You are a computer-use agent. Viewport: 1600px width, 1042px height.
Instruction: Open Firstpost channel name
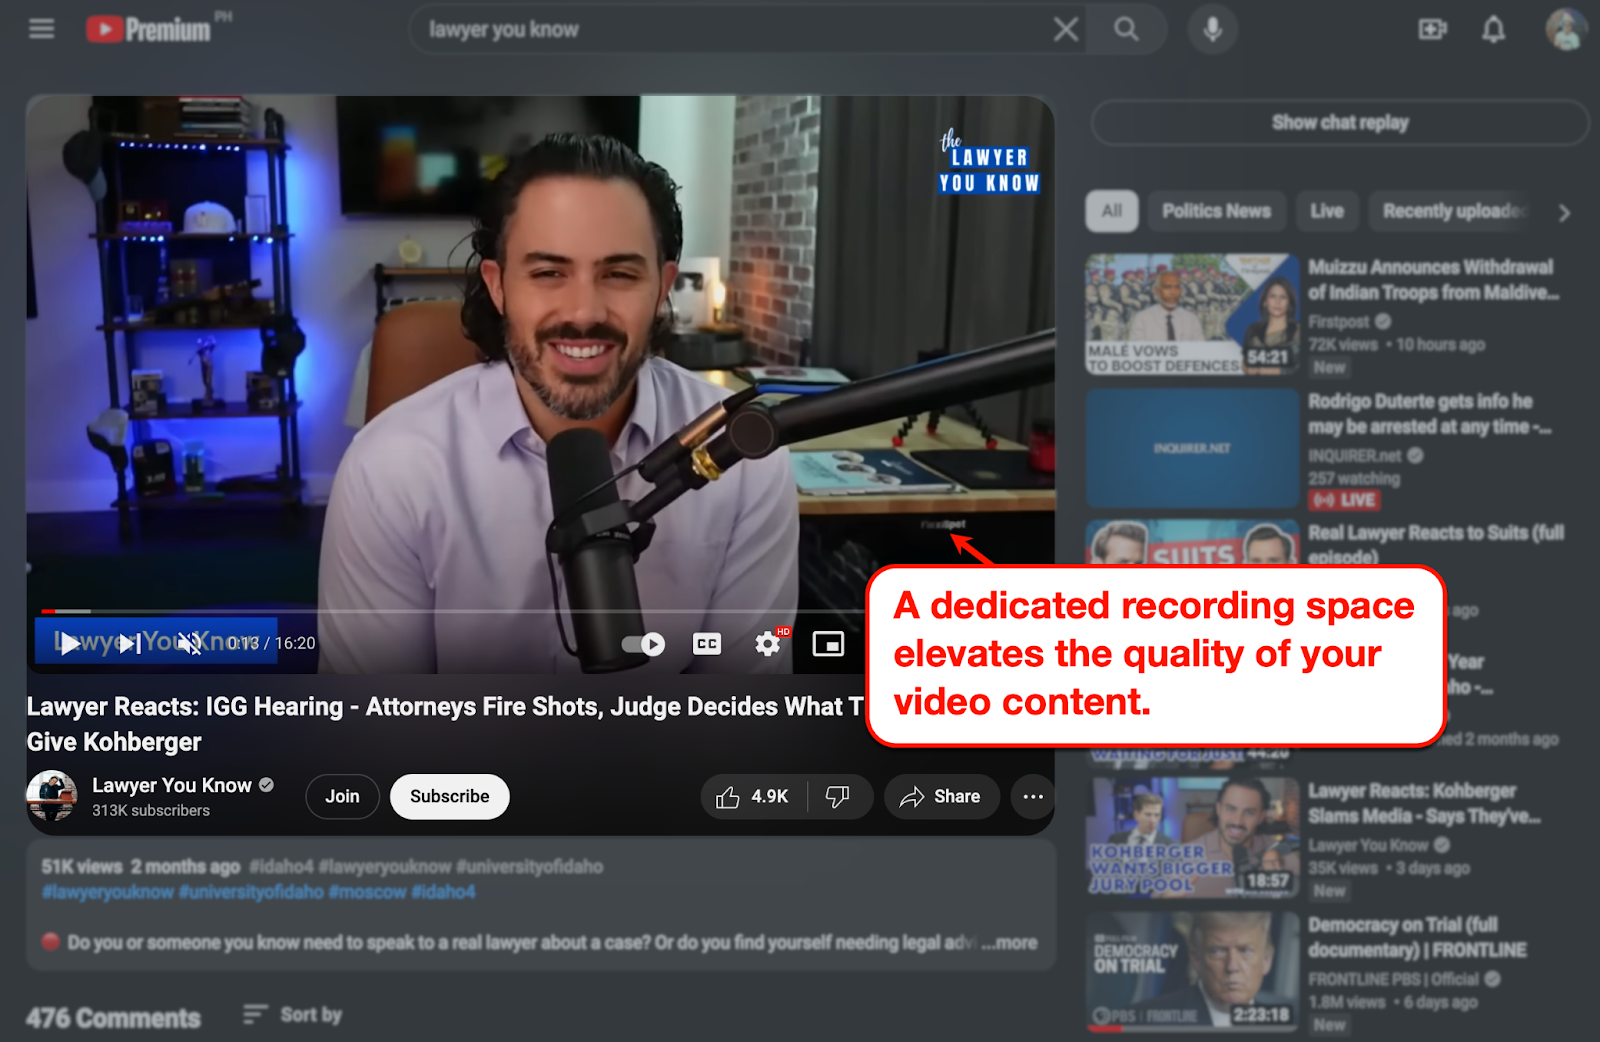(1338, 321)
